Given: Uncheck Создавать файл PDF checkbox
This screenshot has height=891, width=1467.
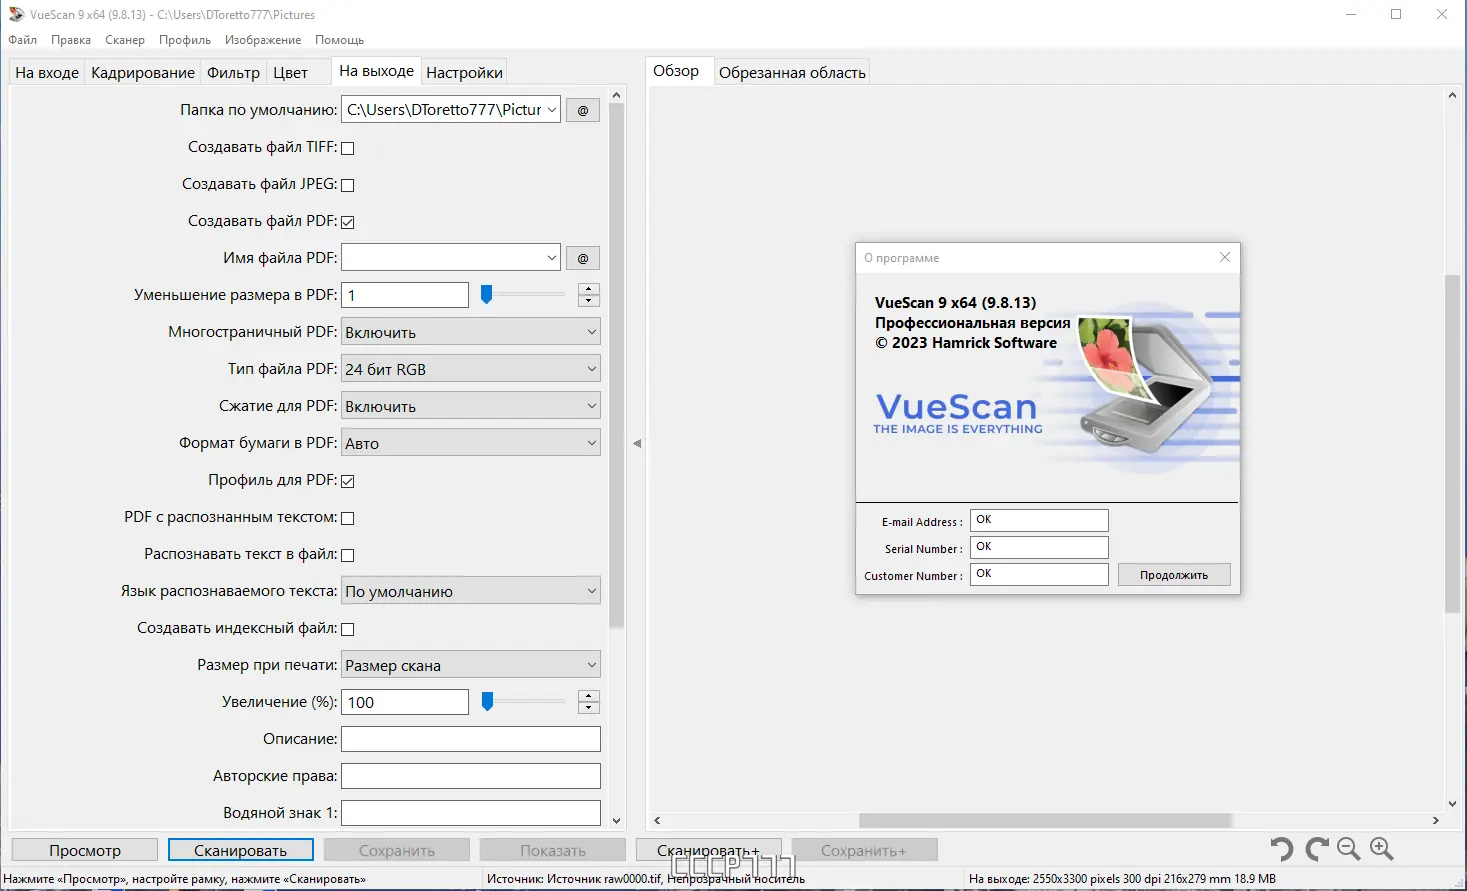Looking at the screenshot, I should tap(348, 222).
